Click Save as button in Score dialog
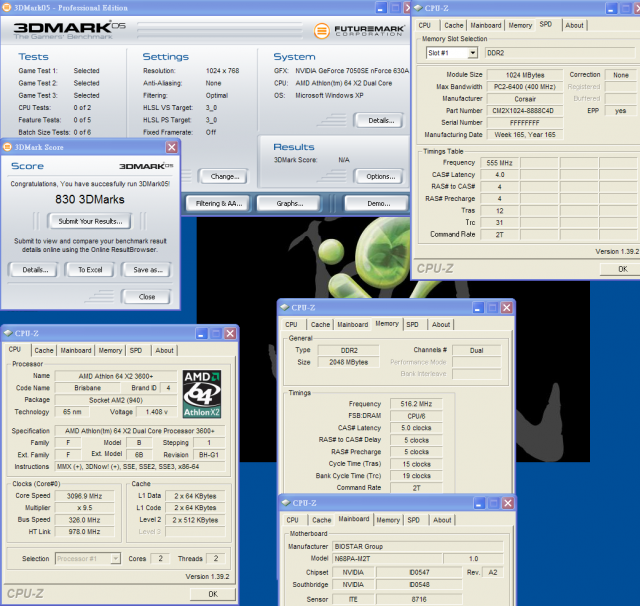 (x=147, y=270)
